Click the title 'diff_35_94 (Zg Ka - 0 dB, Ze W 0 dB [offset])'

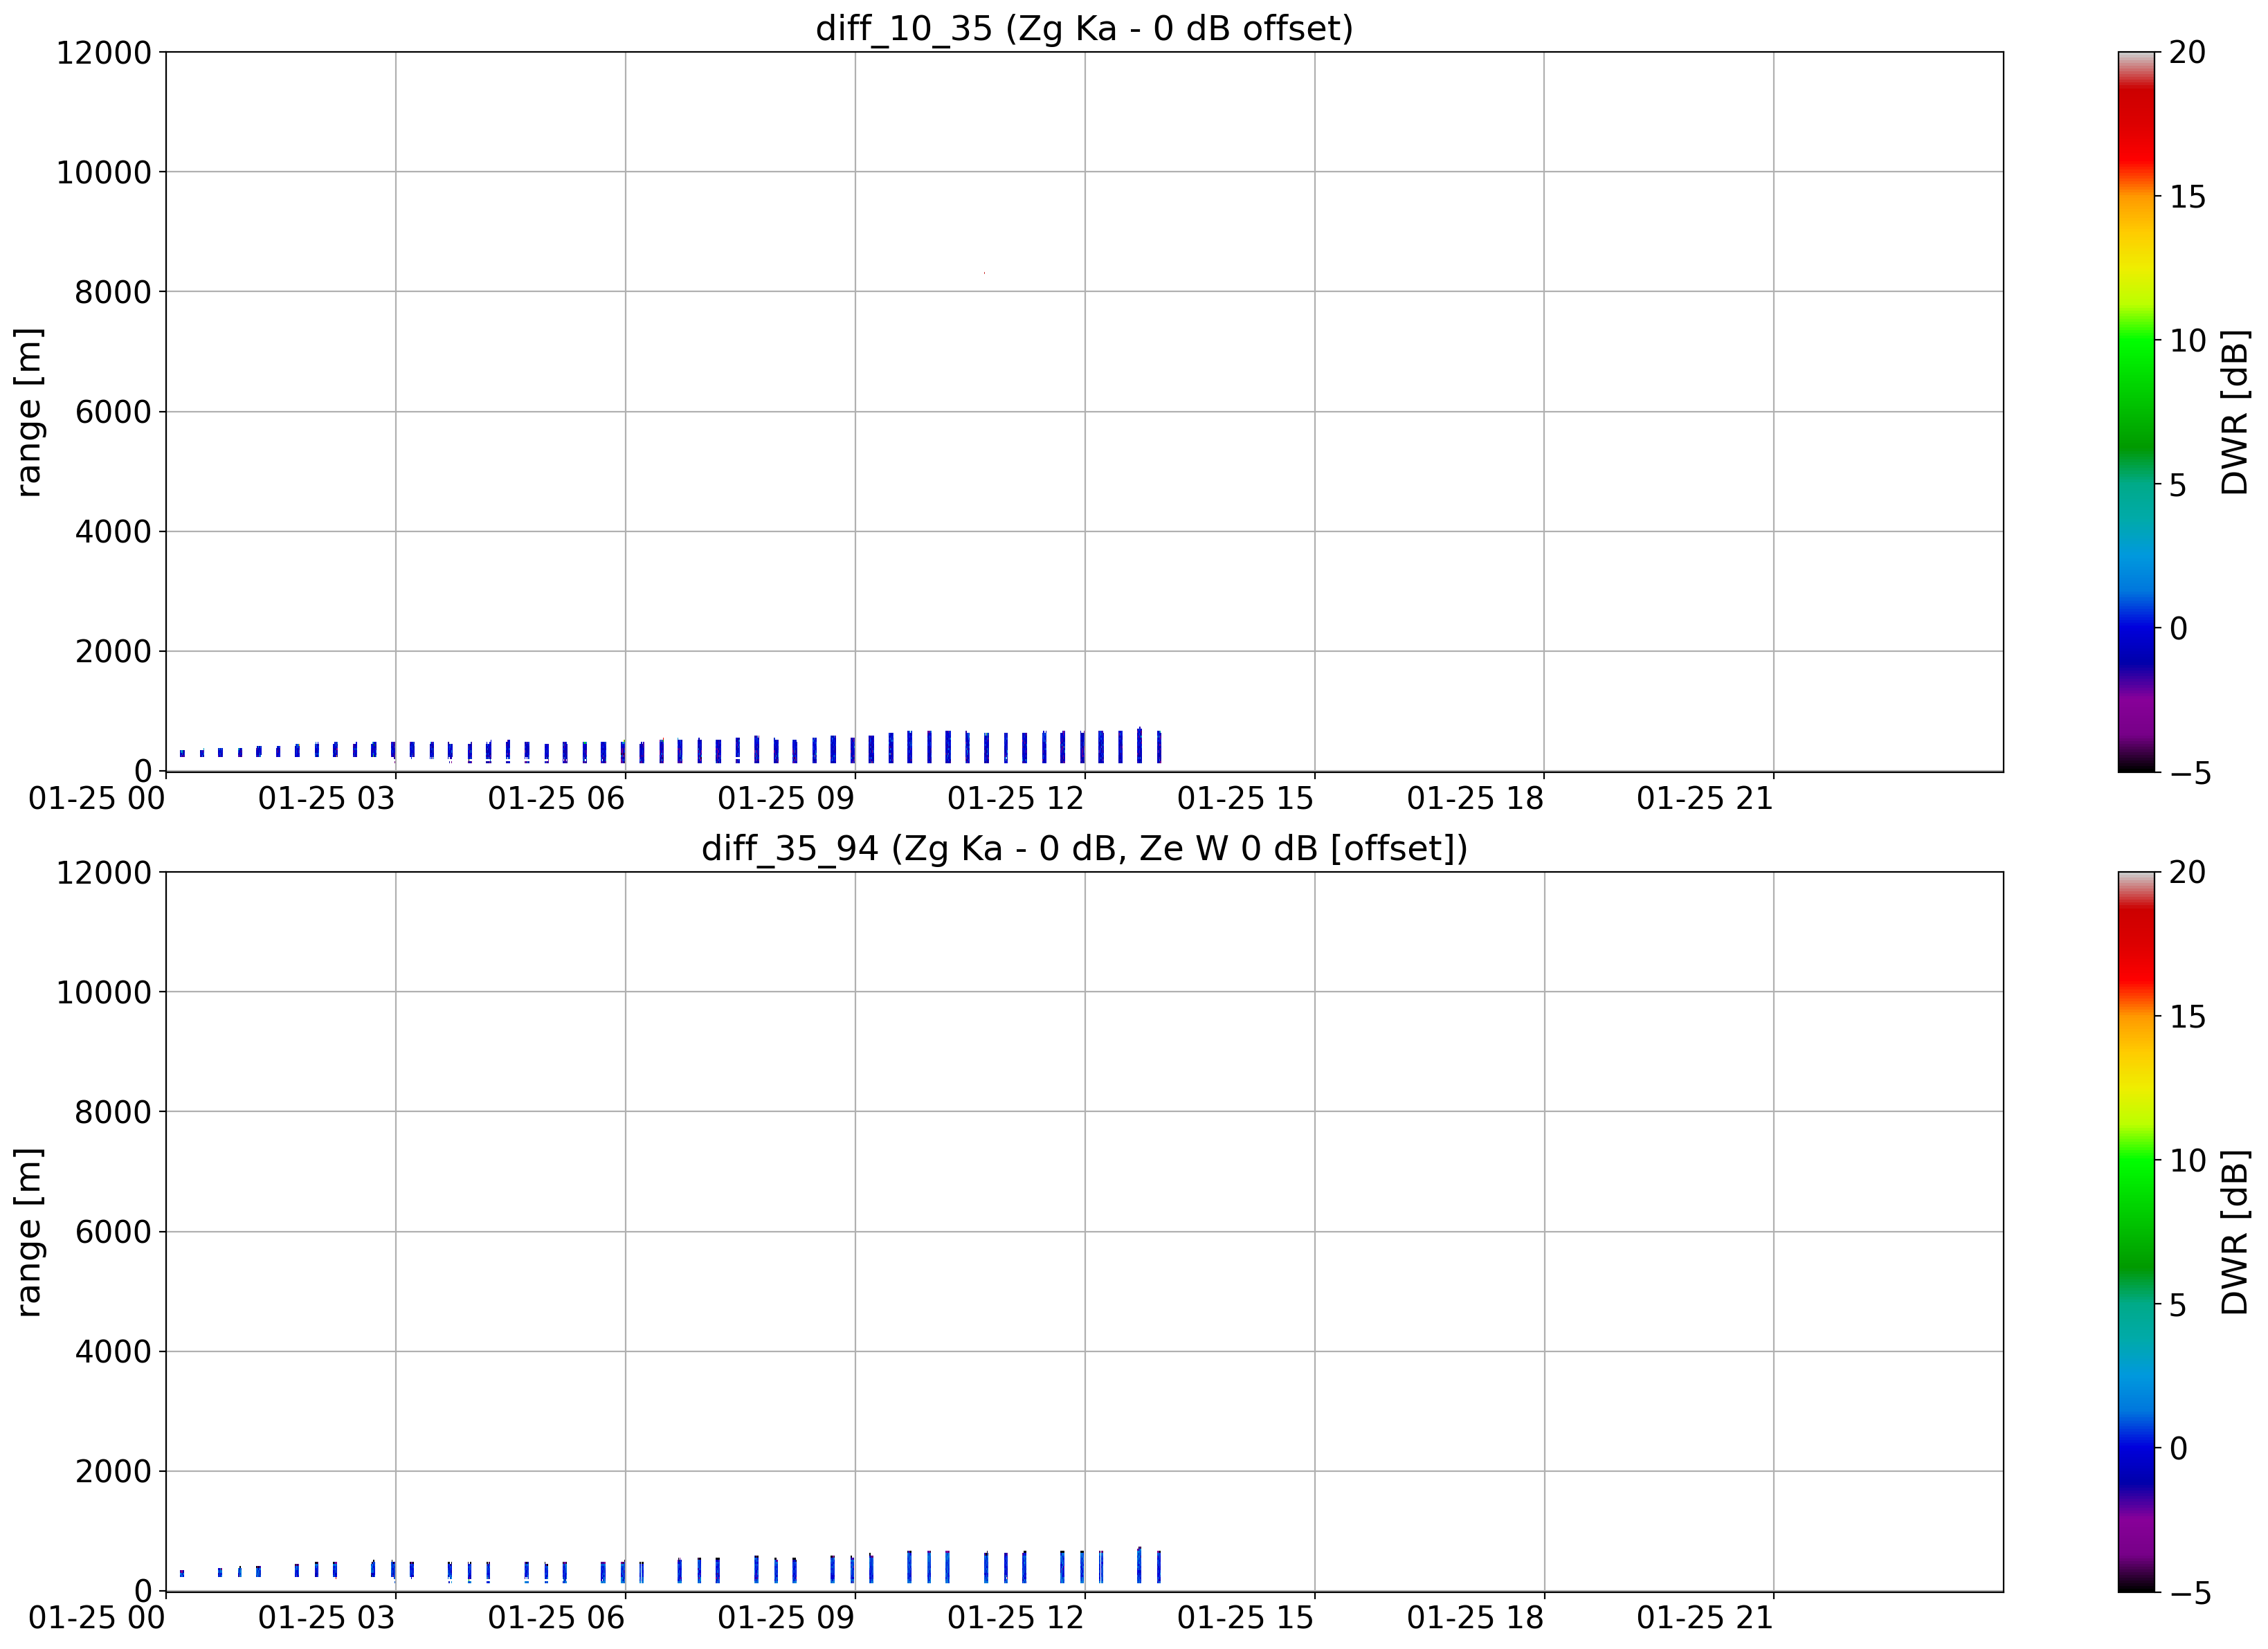pyautogui.click(x=1084, y=848)
